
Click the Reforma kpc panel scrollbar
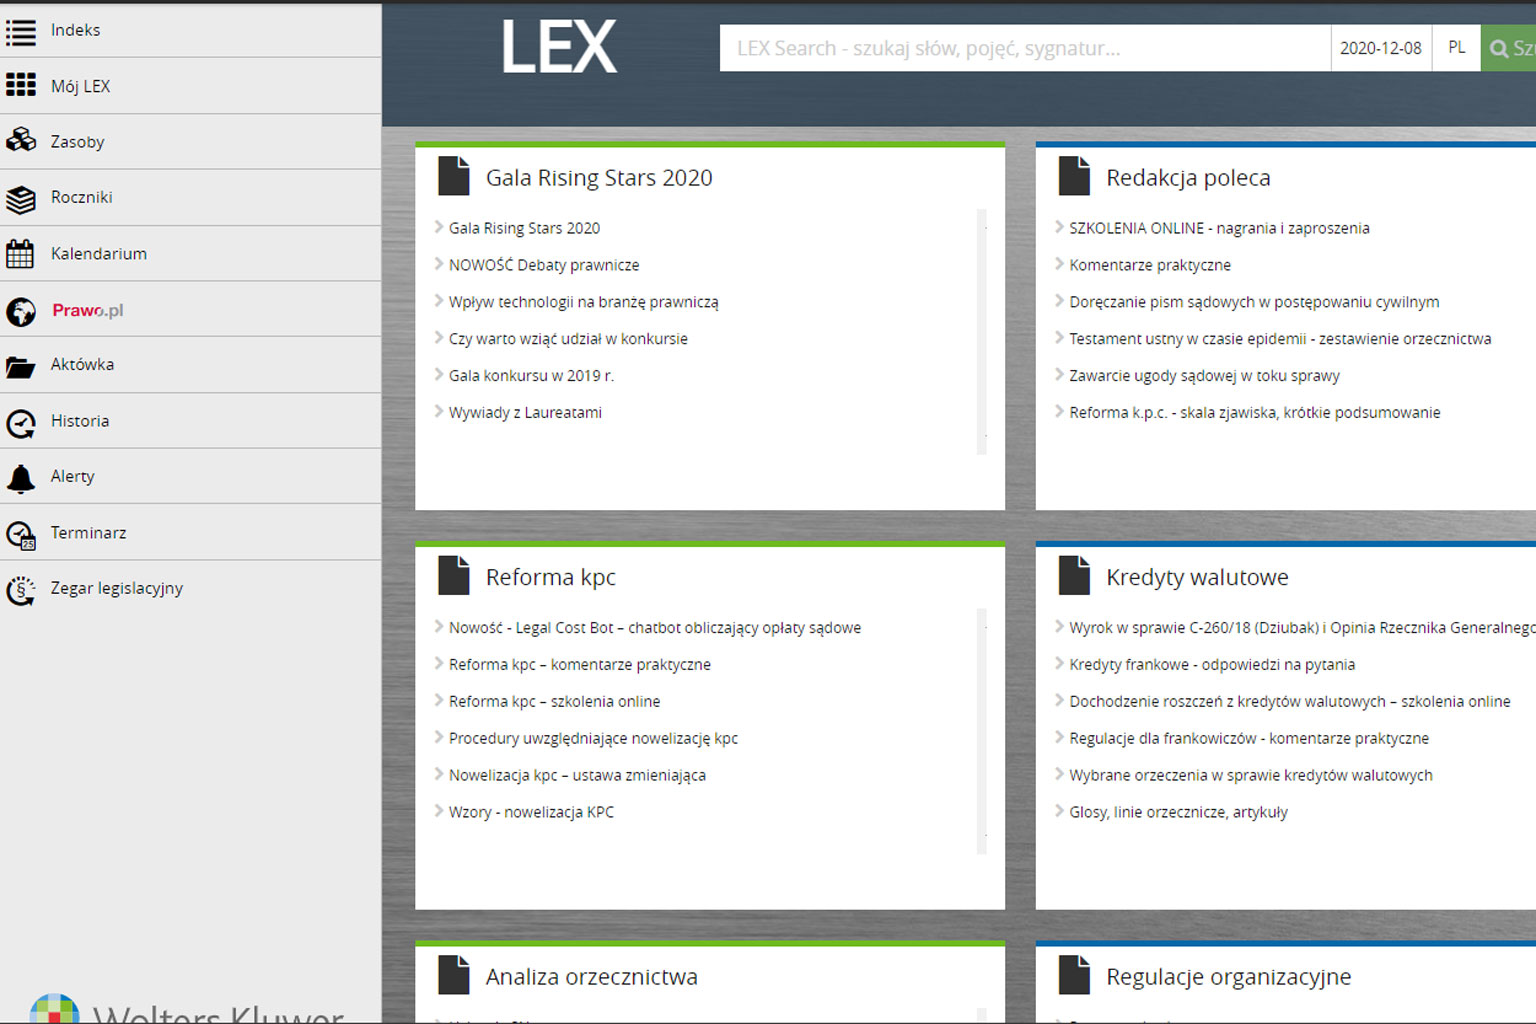click(981, 731)
